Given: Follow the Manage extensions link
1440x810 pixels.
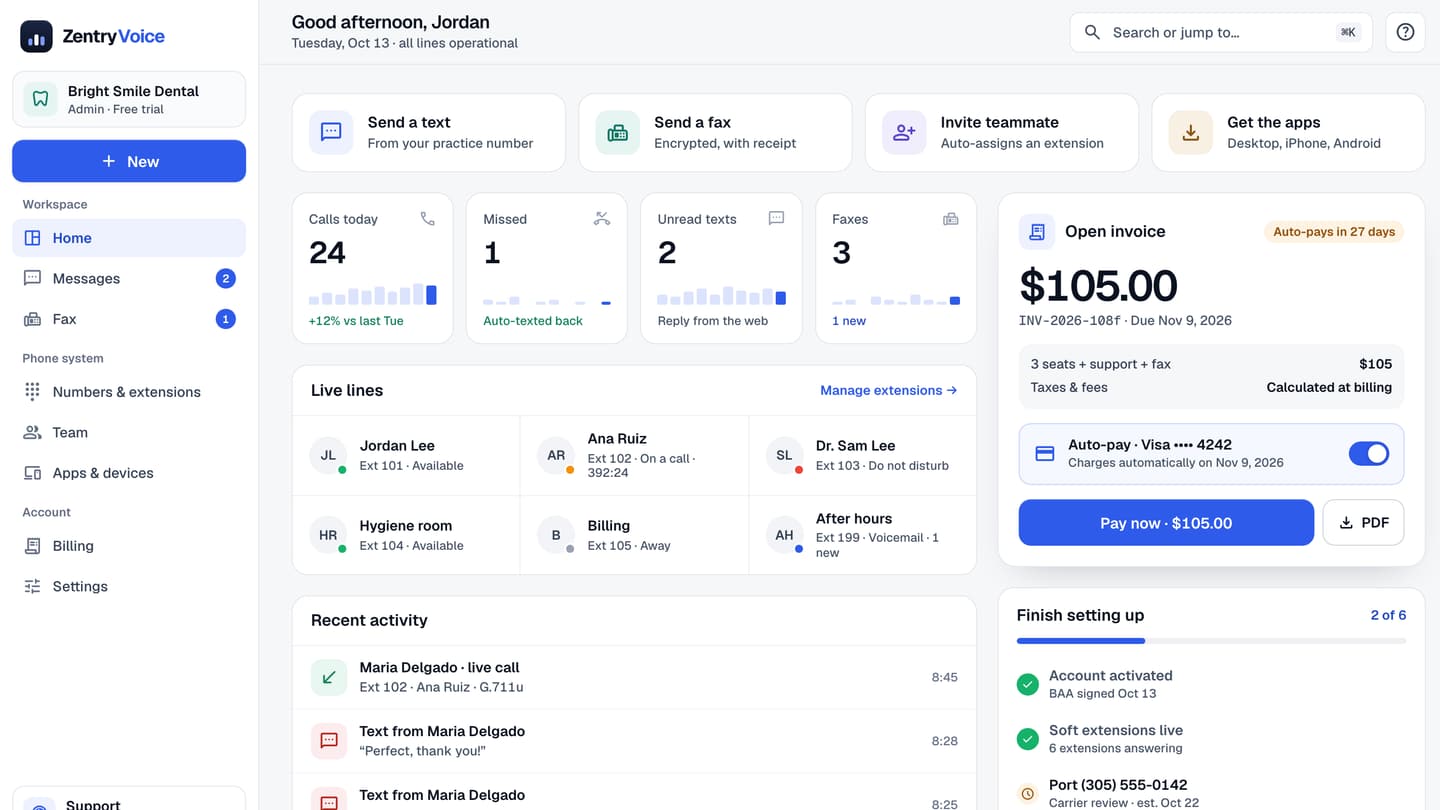Looking at the screenshot, I should [889, 390].
